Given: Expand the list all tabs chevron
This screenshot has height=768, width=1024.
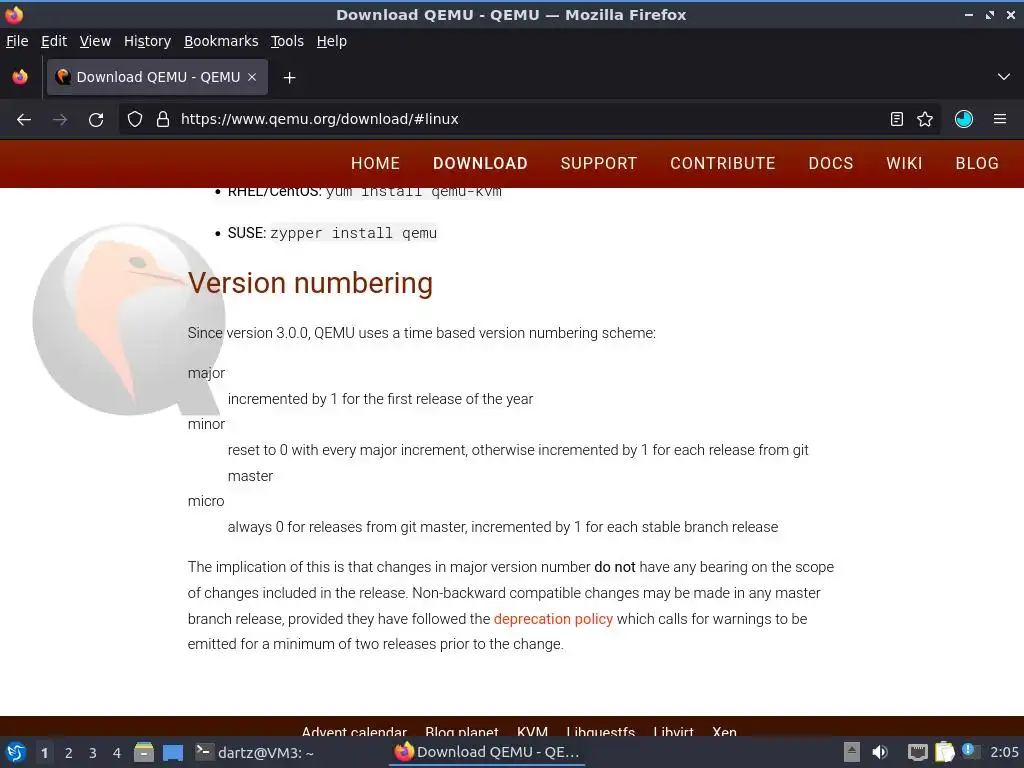Looking at the screenshot, I should [x=1004, y=77].
